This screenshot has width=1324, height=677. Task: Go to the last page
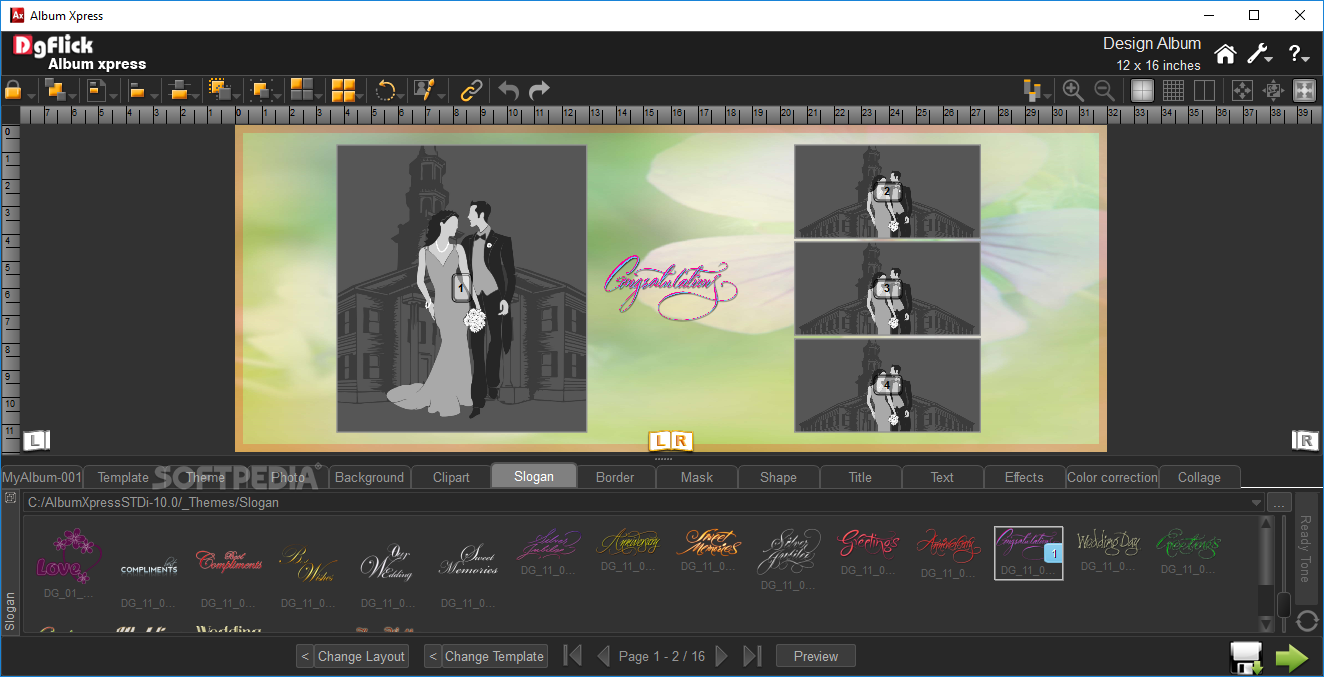click(x=753, y=656)
